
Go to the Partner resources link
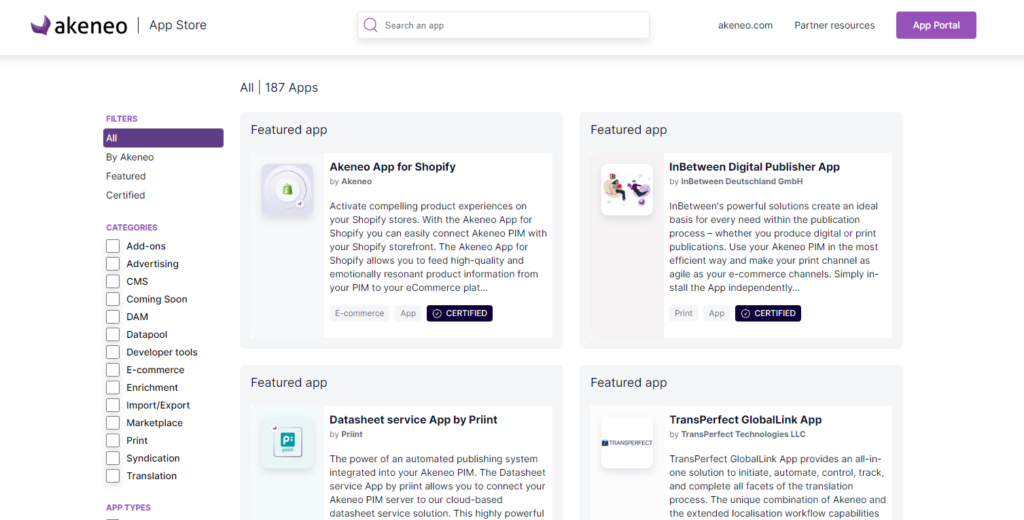tap(834, 26)
